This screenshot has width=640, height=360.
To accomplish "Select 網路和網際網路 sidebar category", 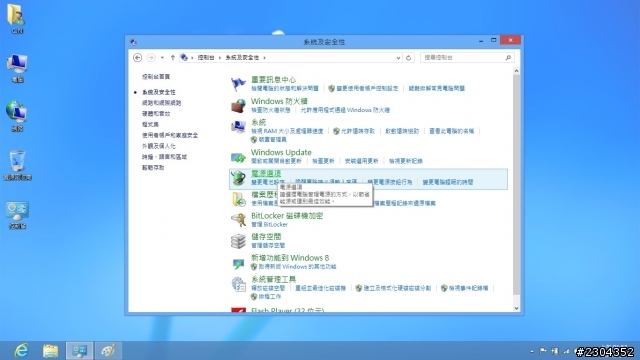I will 162,103.
